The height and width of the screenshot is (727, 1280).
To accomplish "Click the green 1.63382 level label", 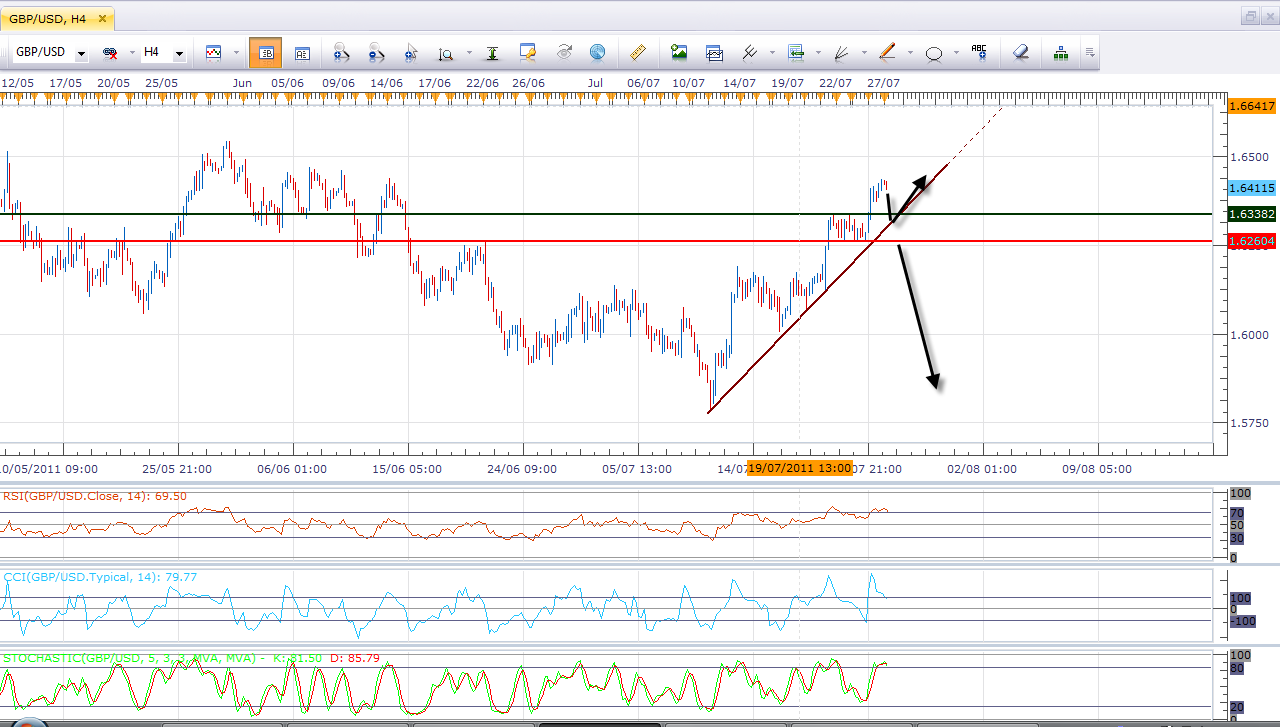I will [1251, 214].
